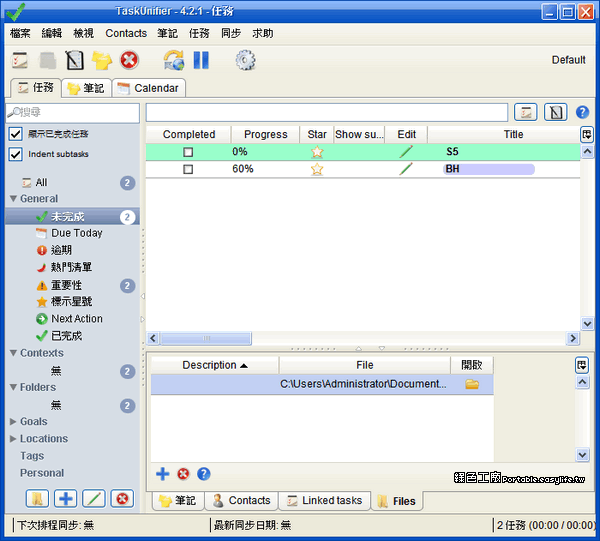This screenshot has width=600, height=541.
Task: Click the quick task input field
Action: [327, 112]
